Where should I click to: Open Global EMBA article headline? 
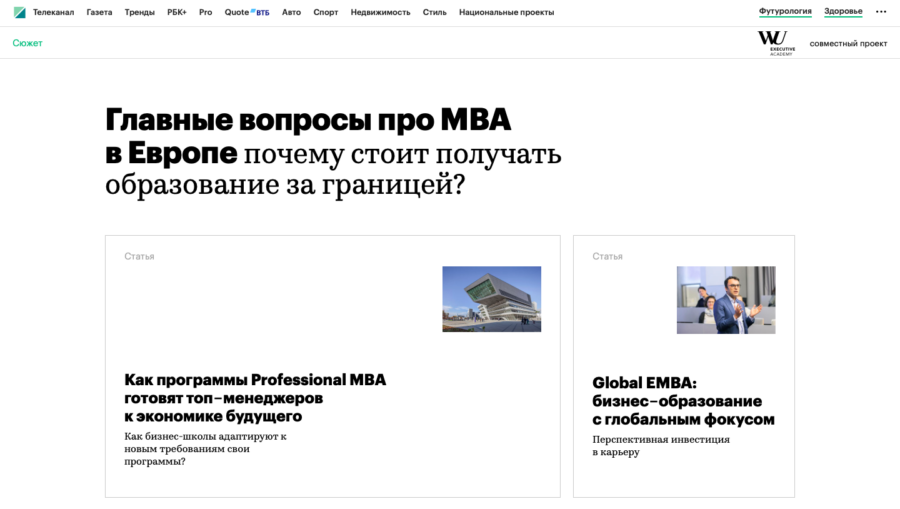coord(683,401)
